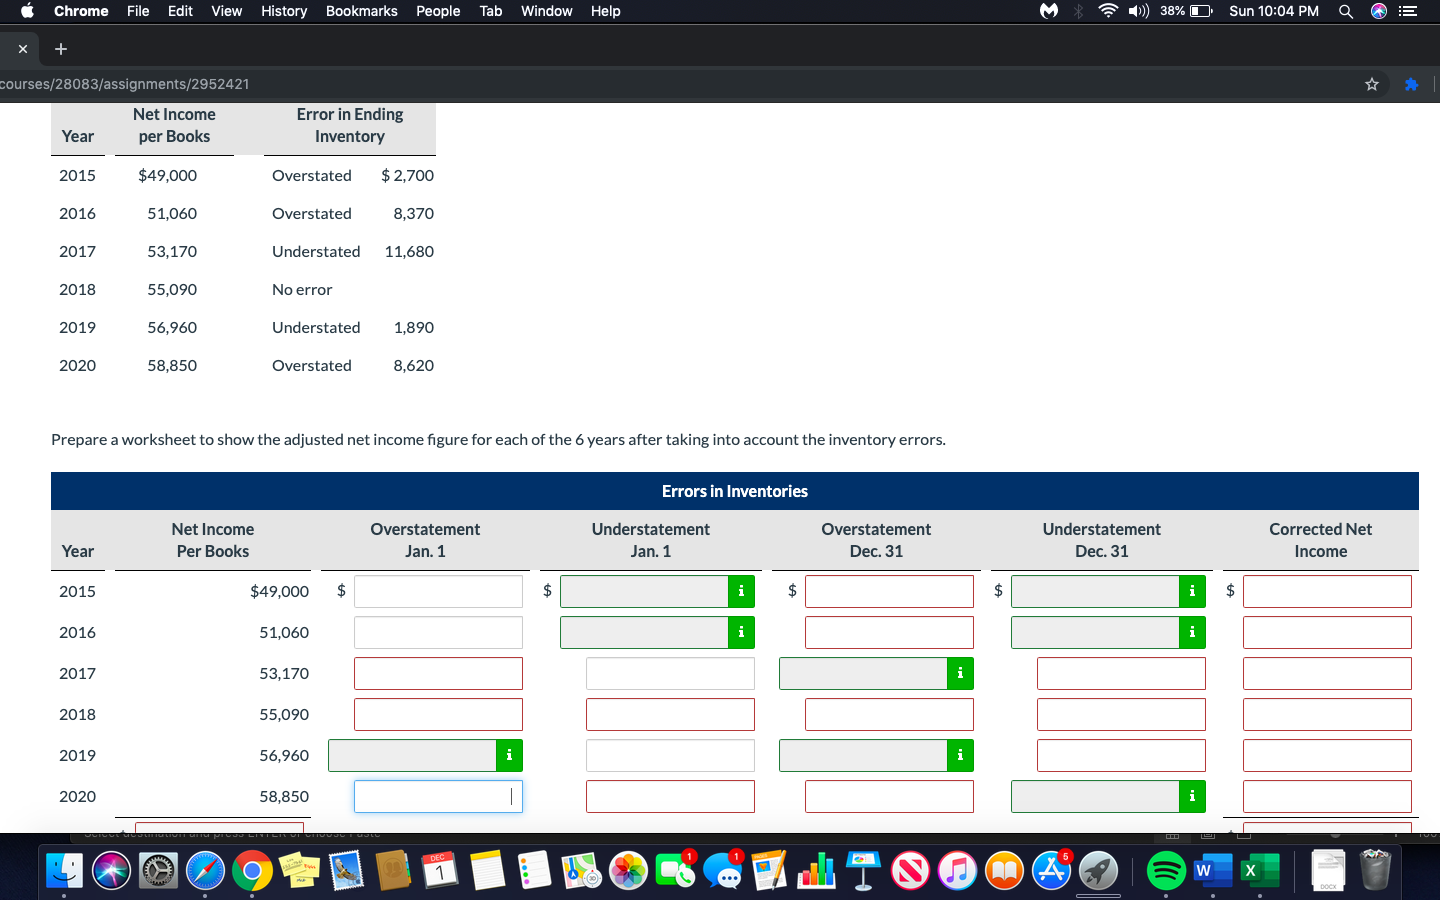Click info icon for 2019 Overstatement Jan. 1
The height and width of the screenshot is (900, 1440).
(509, 755)
